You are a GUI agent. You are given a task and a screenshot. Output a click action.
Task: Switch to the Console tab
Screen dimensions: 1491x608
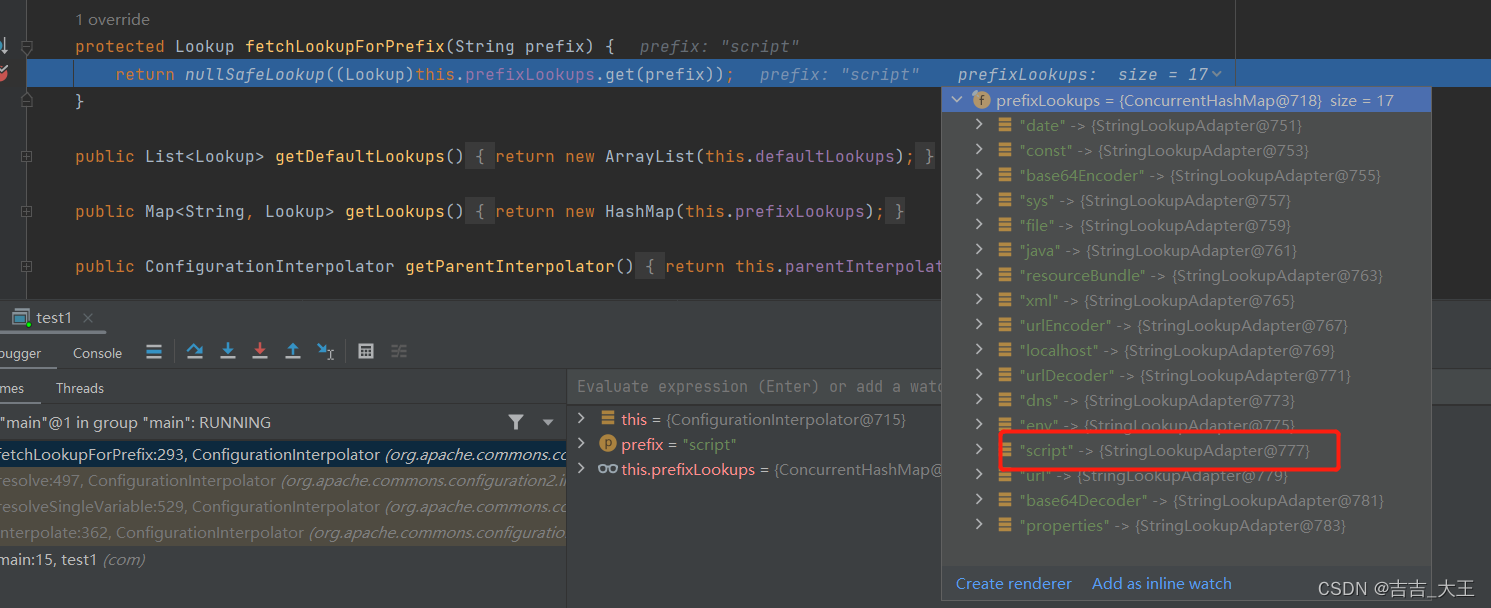[x=97, y=353]
